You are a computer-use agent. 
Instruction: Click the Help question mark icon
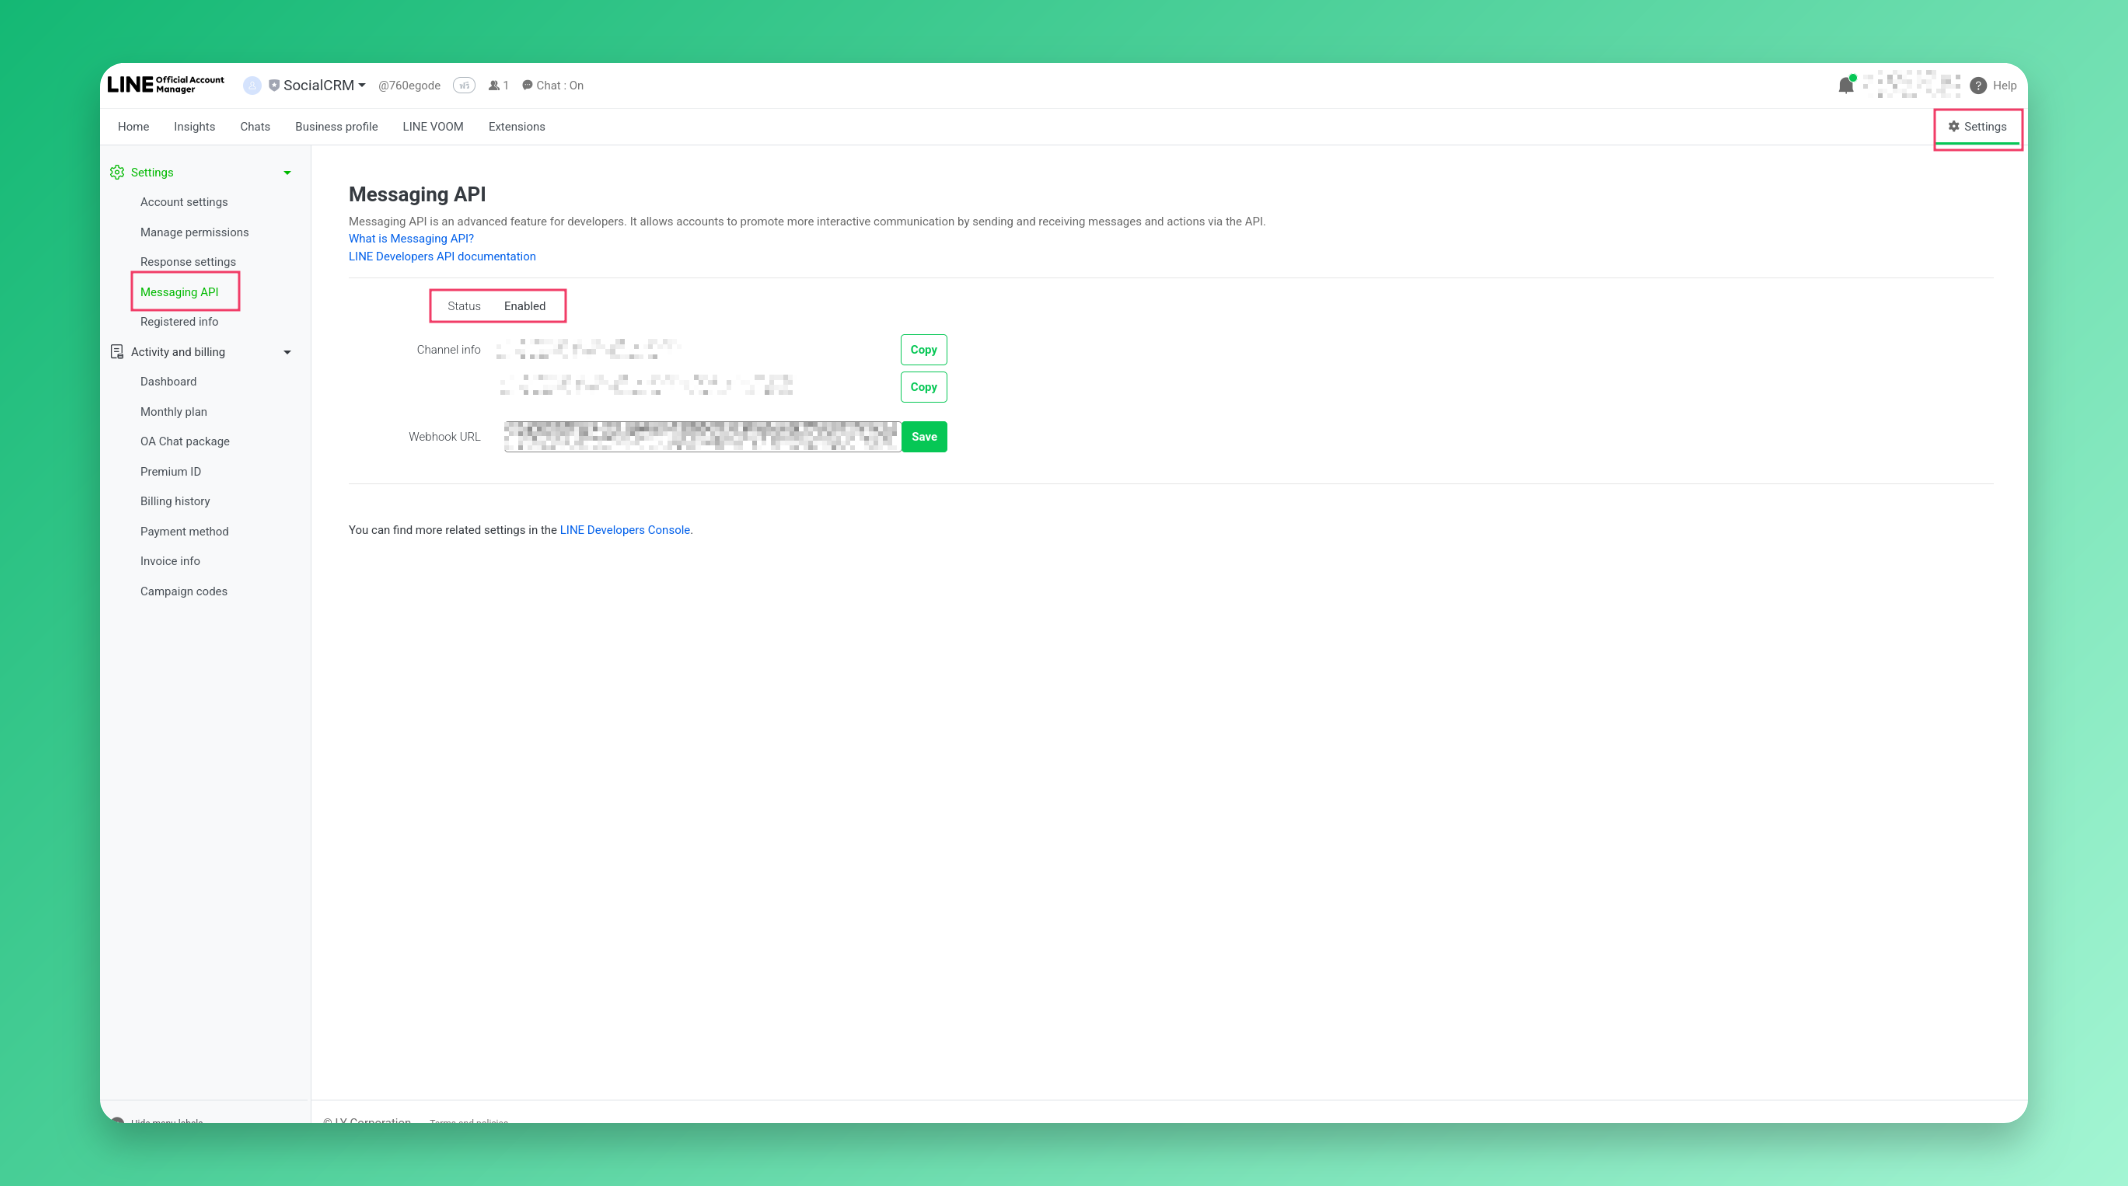coord(1977,85)
